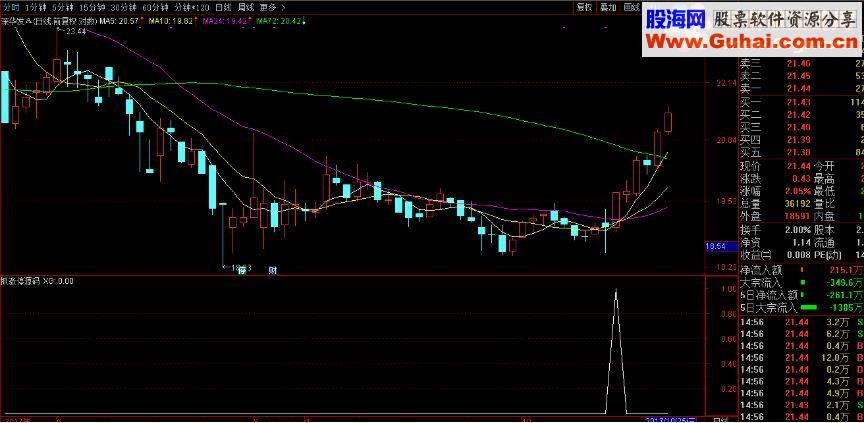Select the 分钟*120 period tab

click(x=191, y=7)
